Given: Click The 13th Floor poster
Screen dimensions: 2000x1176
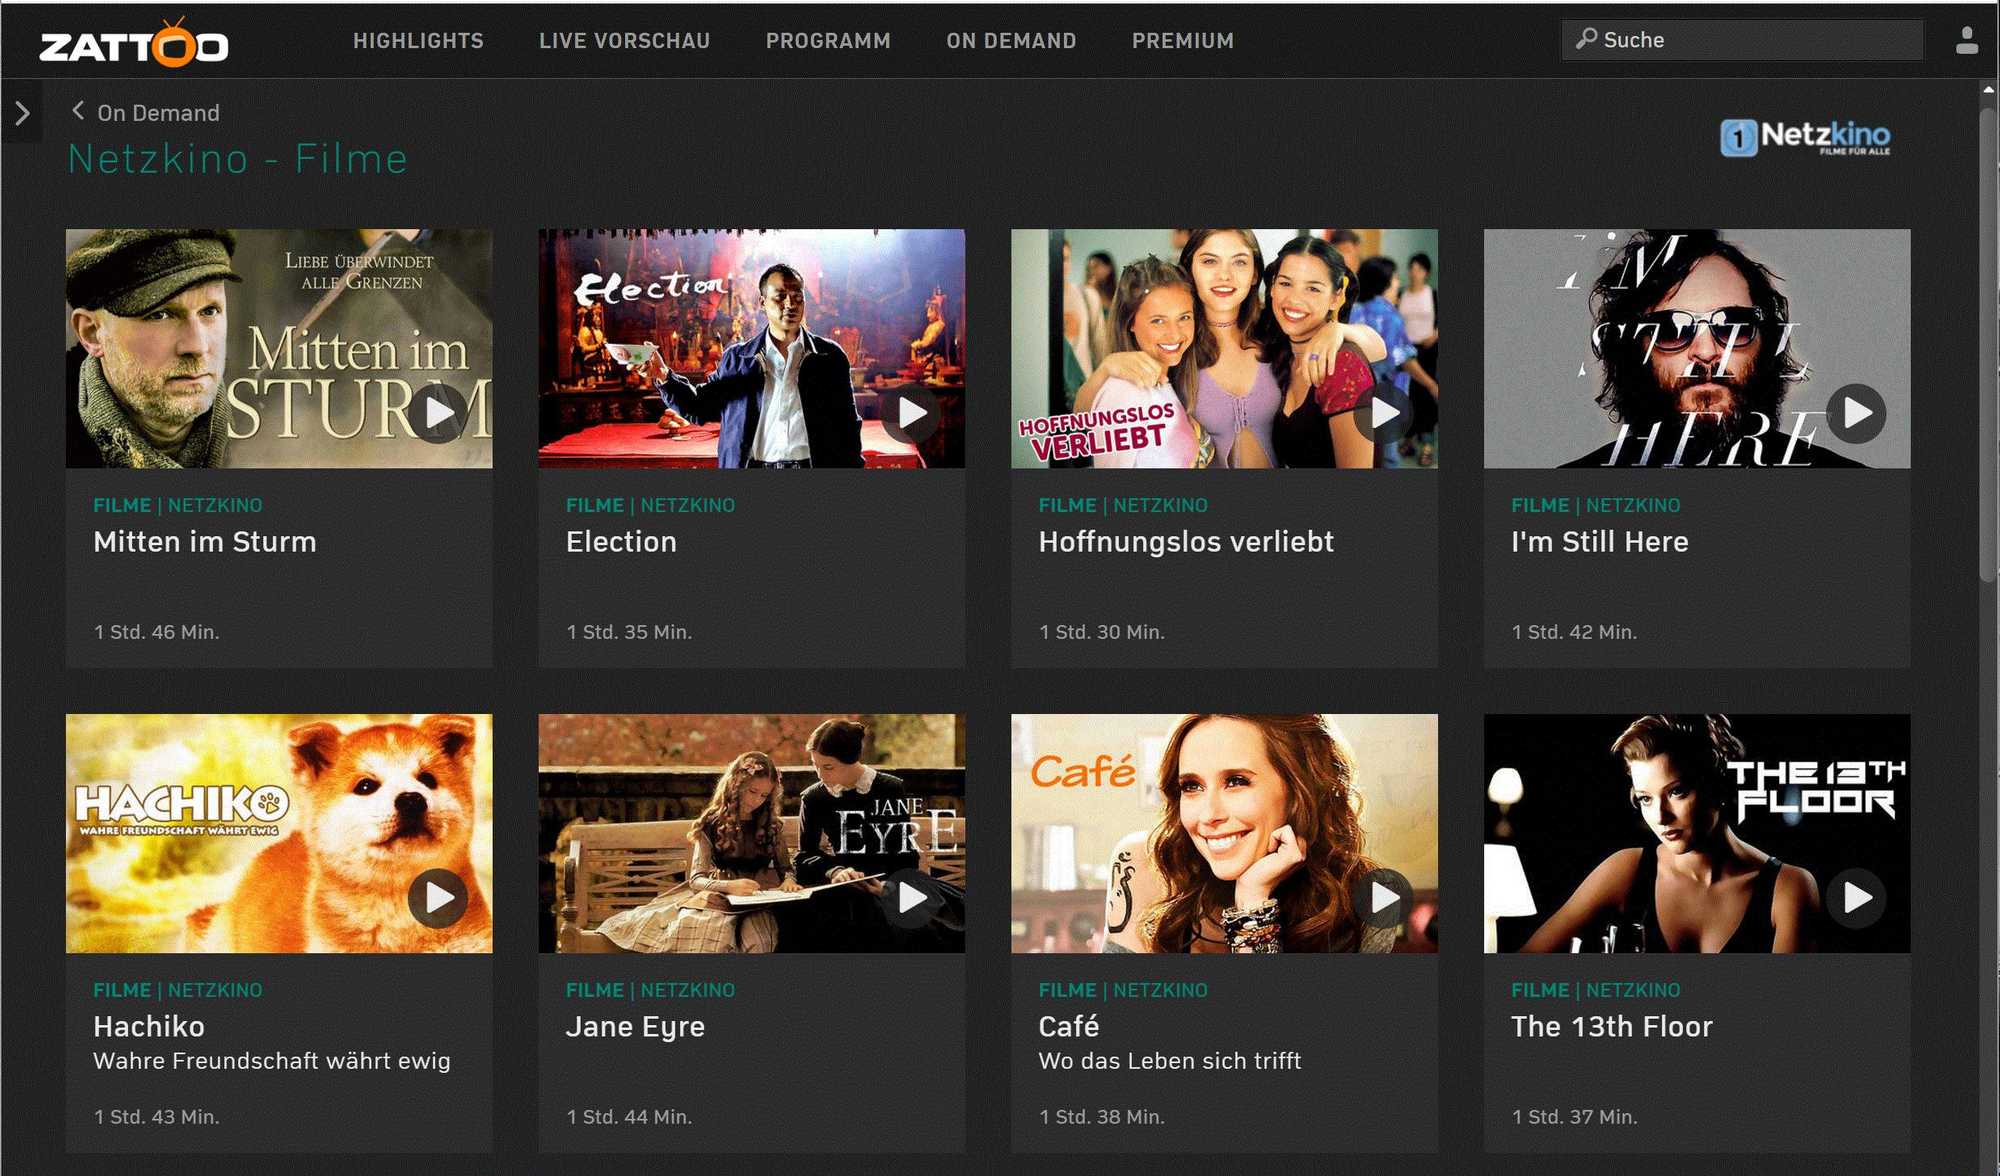Looking at the screenshot, I should point(1697,833).
